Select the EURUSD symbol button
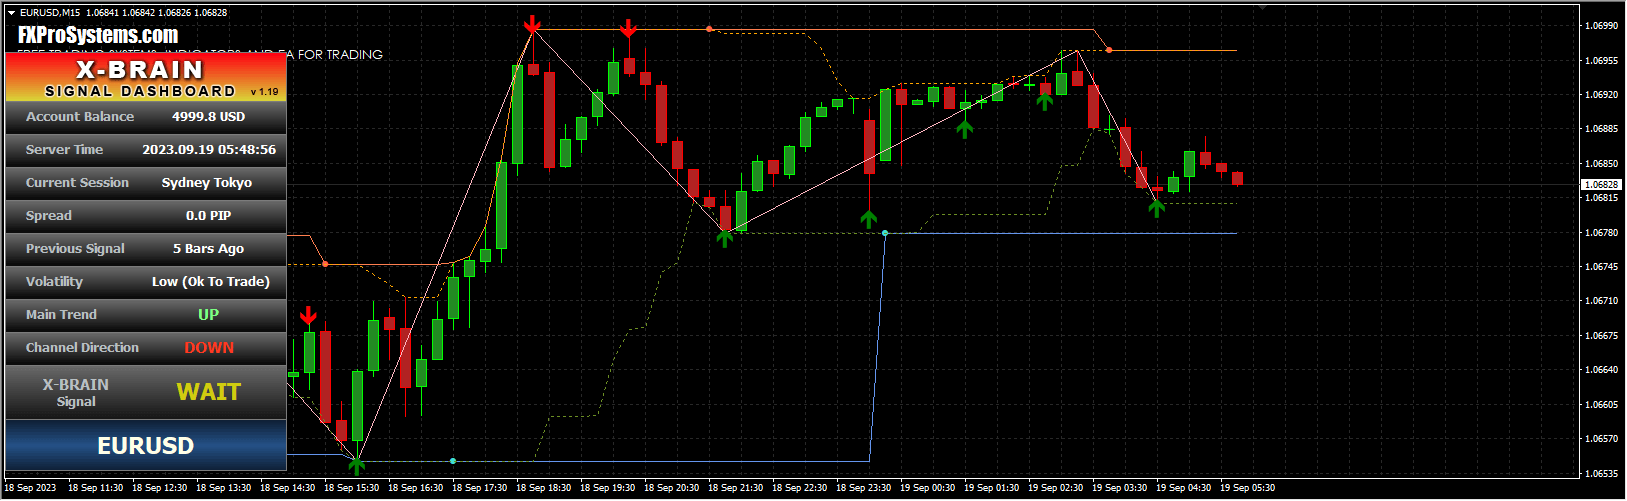The height and width of the screenshot is (501, 1627). (x=146, y=446)
